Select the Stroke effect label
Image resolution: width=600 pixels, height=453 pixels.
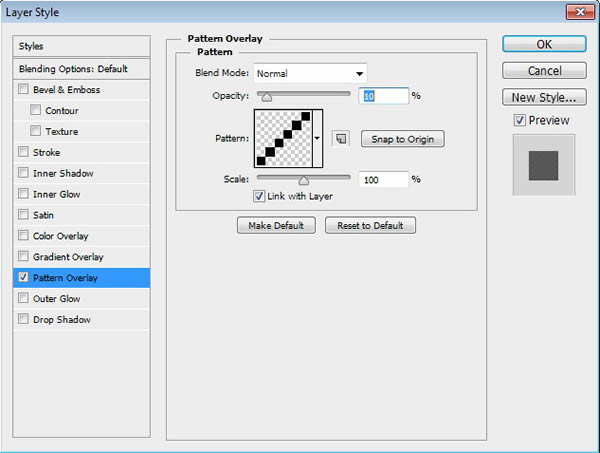46,152
